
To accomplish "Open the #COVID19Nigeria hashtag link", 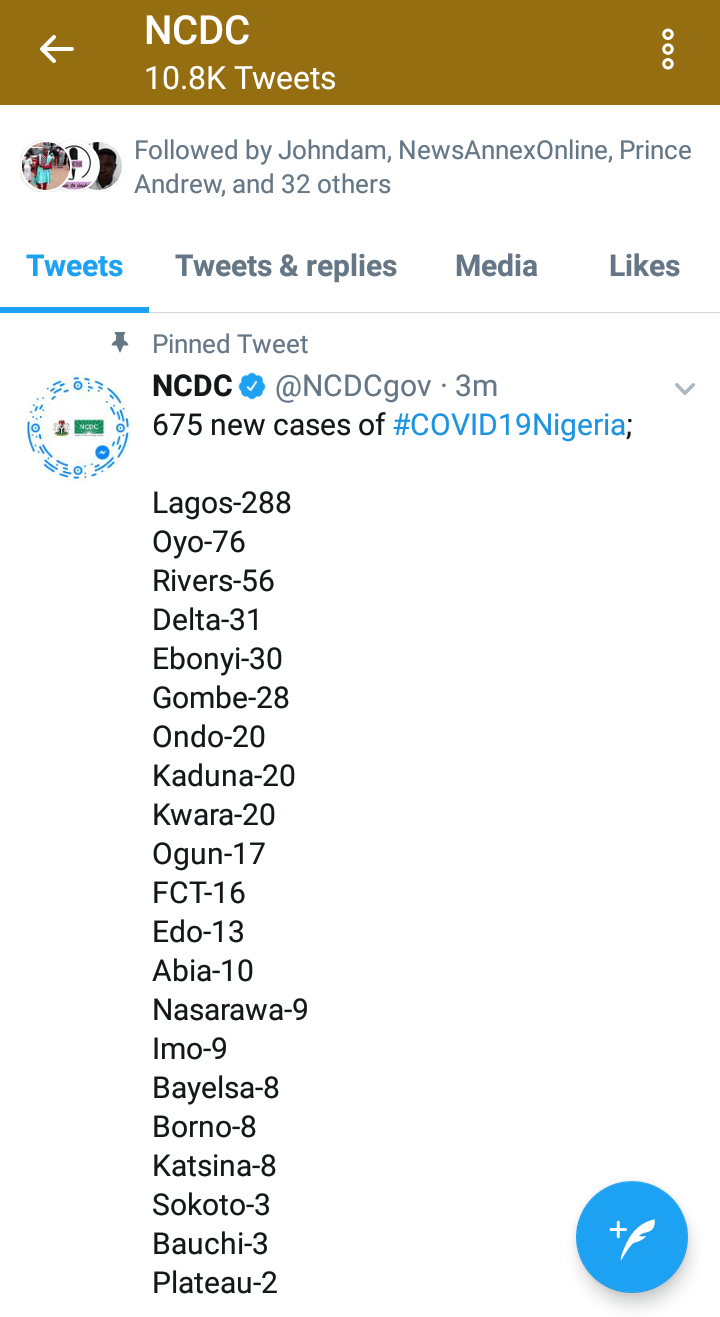I will tap(509, 425).
